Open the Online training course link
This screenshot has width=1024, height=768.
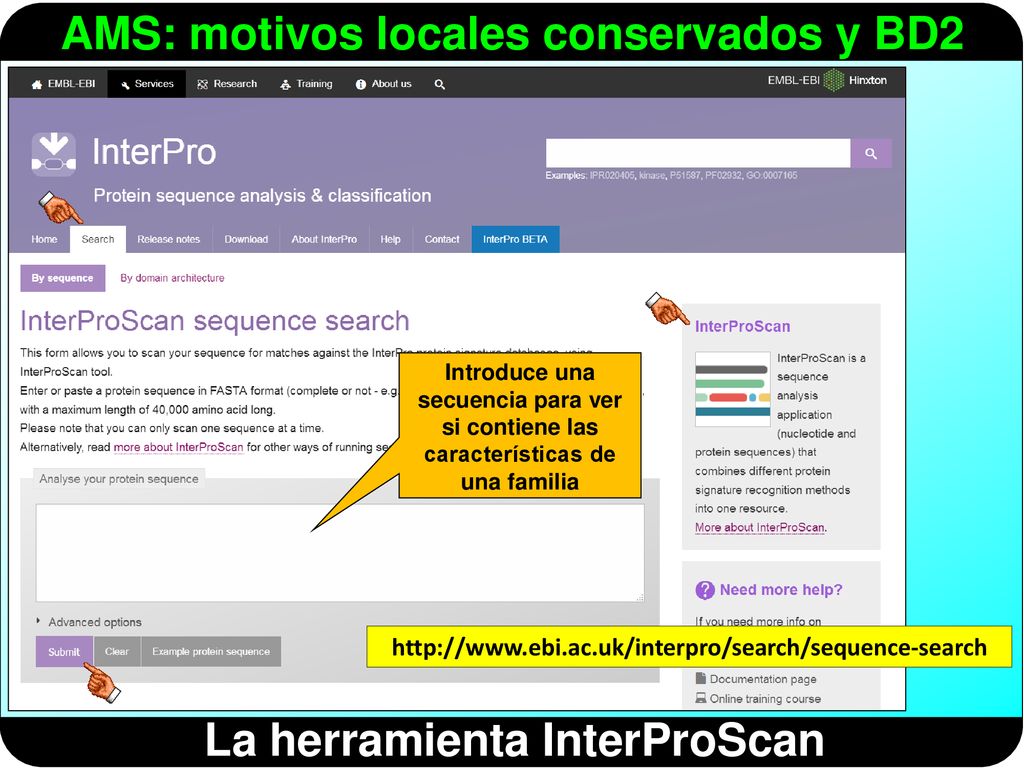[x=765, y=699]
